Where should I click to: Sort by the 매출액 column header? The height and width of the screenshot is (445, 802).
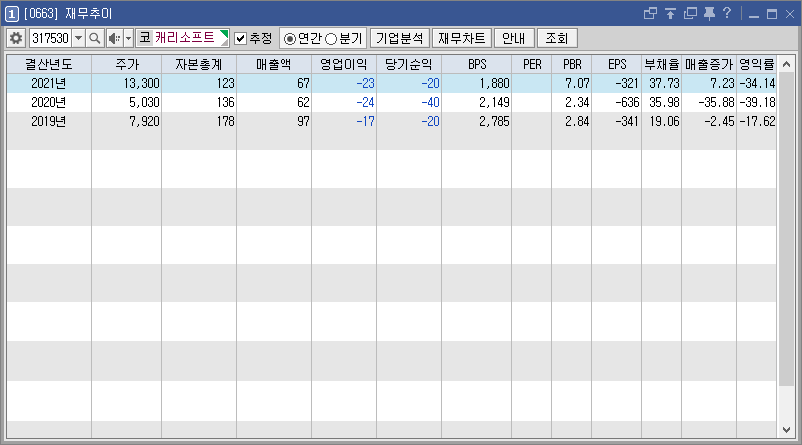pos(274,64)
